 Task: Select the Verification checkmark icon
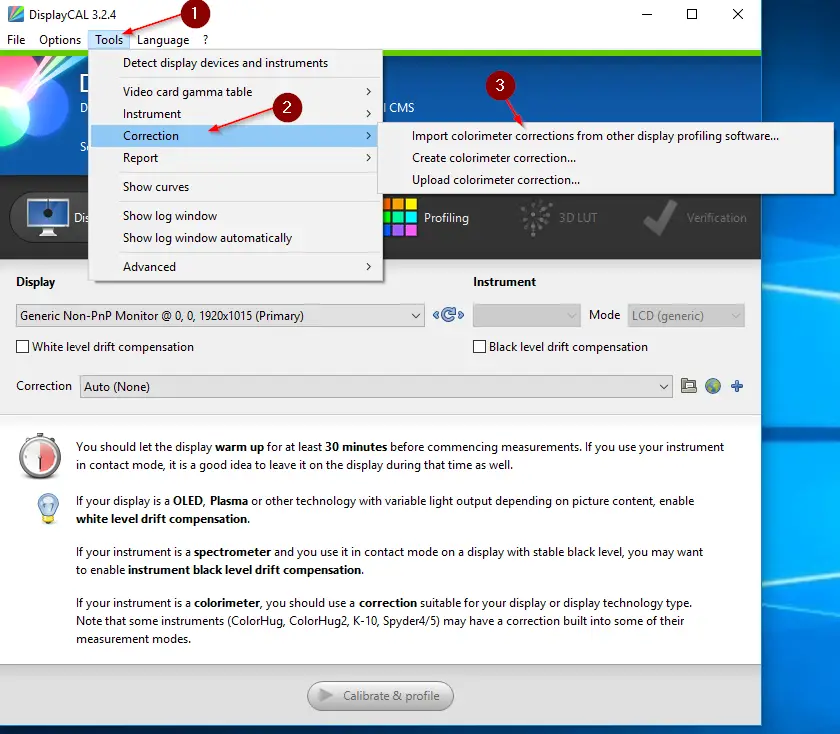[660, 218]
